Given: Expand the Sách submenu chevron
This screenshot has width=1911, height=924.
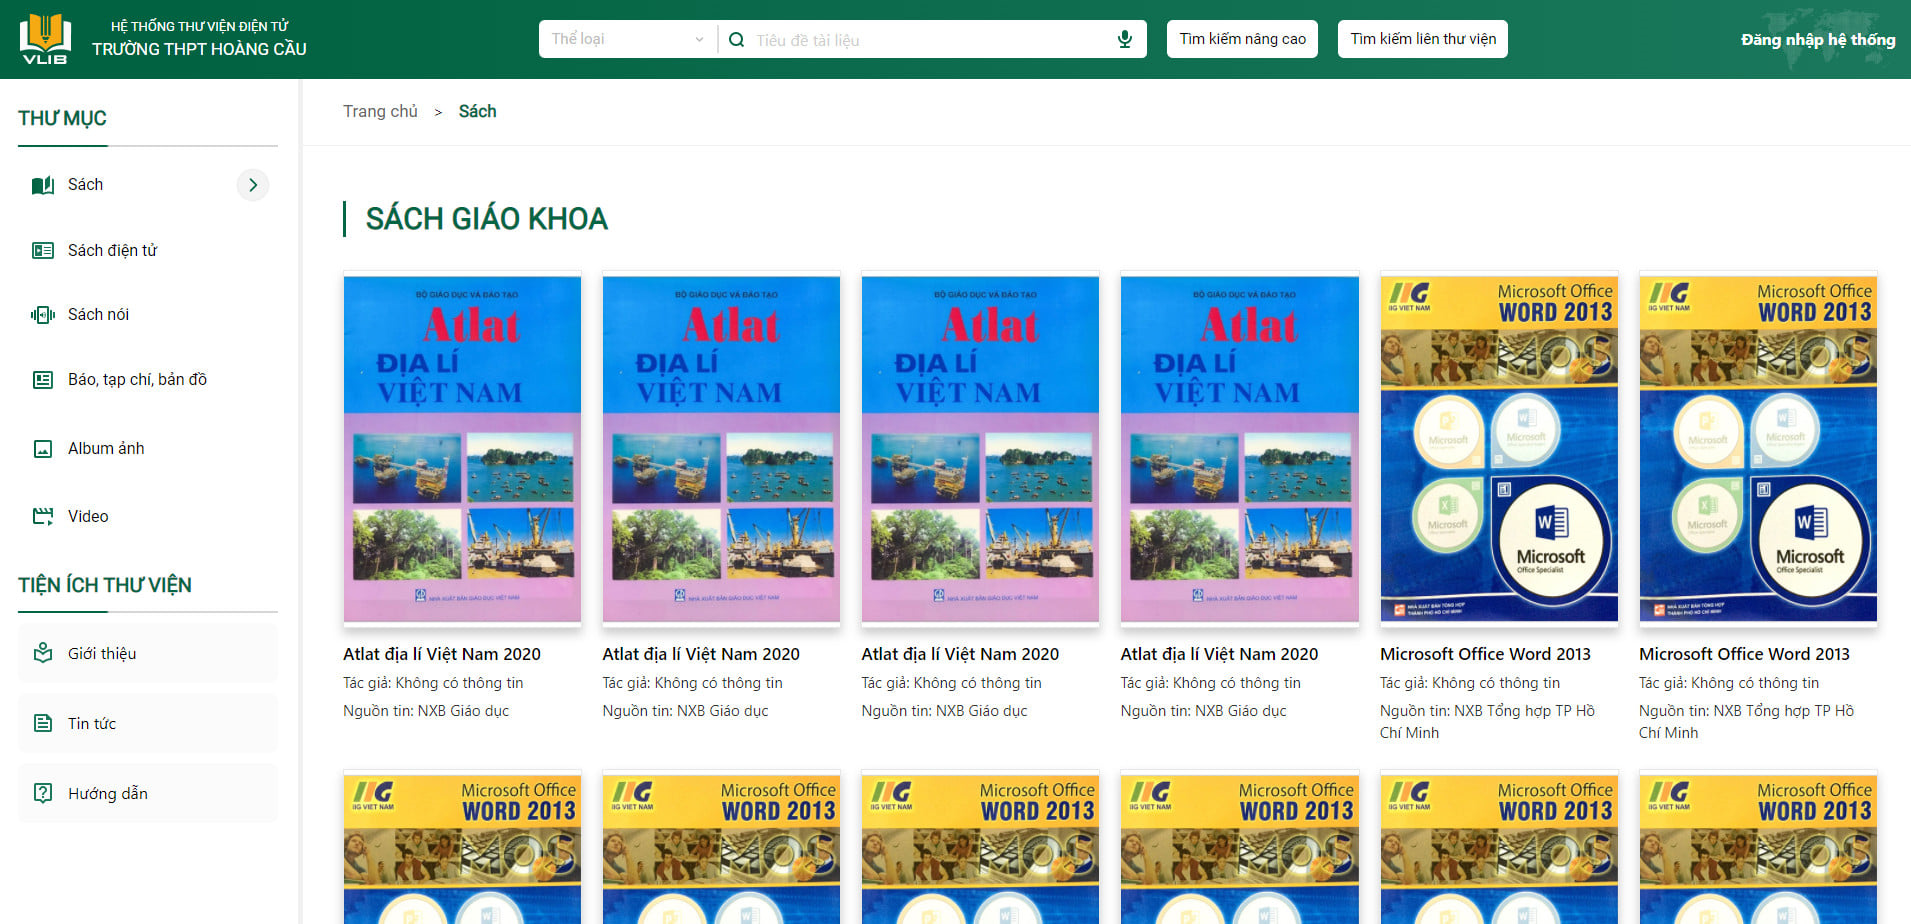Looking at the screenshot, I should click(253, 185).
